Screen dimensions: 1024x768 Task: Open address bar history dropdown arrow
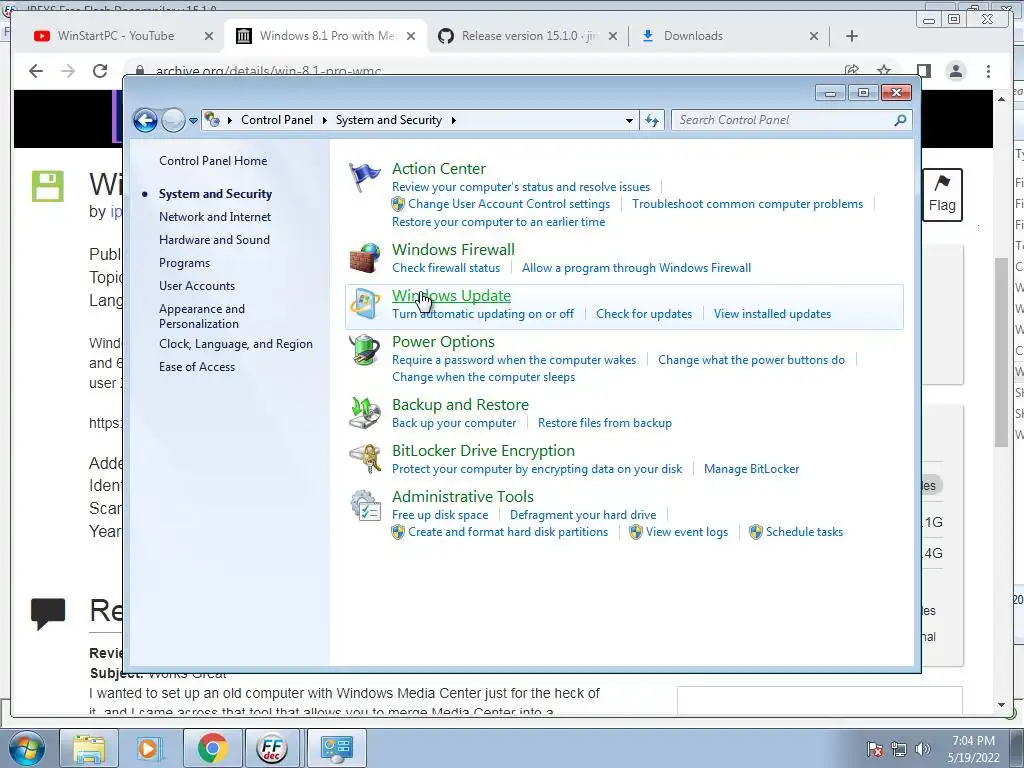[629, 120]
